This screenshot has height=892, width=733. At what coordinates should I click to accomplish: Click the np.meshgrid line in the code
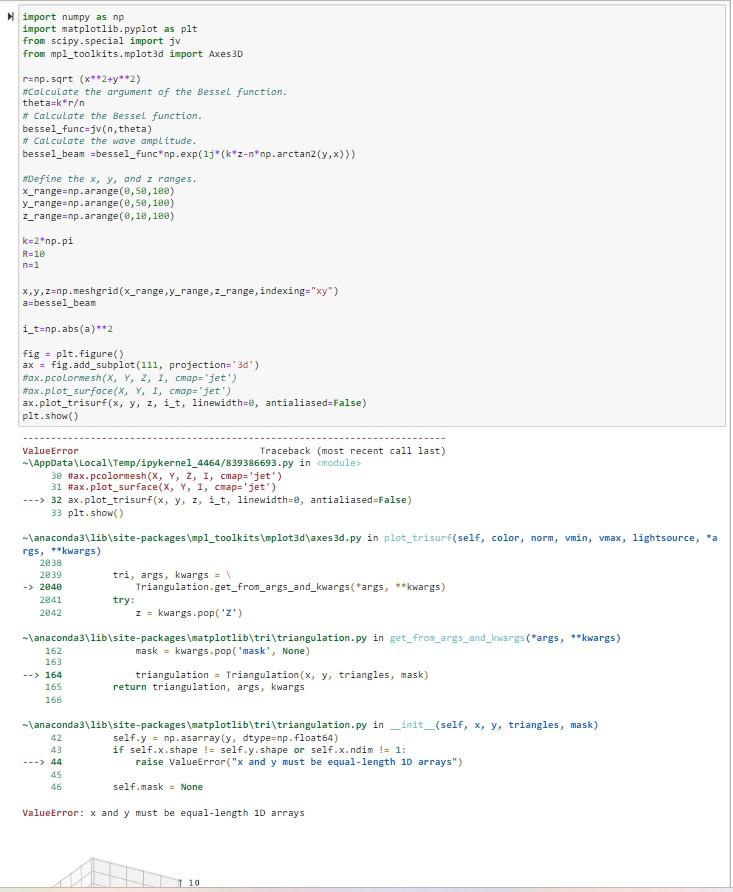180,291
